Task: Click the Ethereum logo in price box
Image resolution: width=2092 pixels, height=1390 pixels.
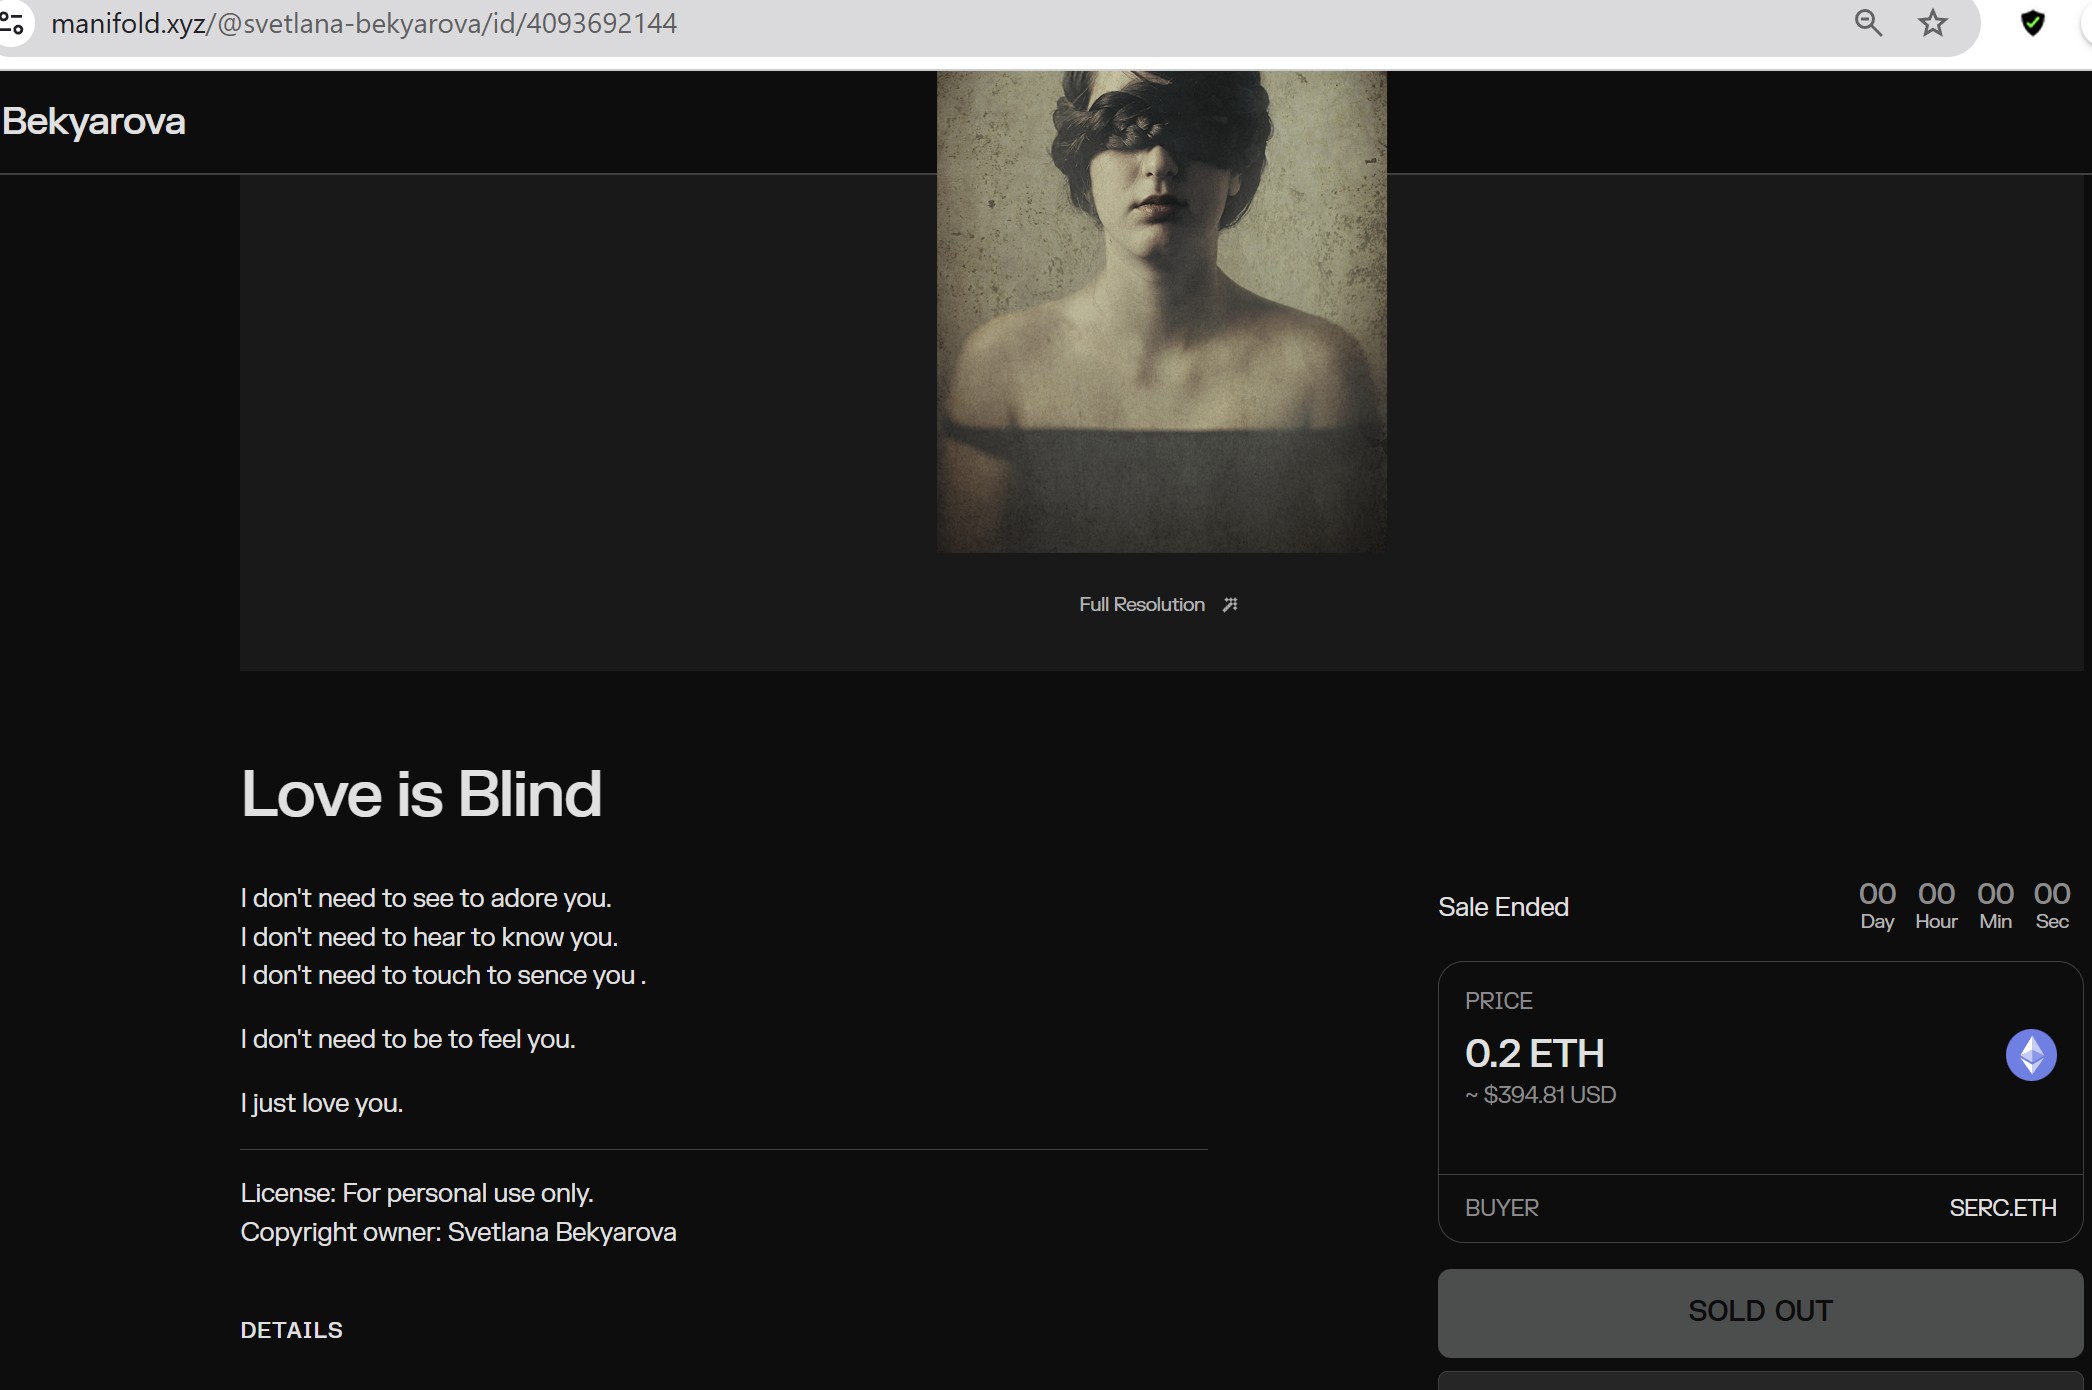Action: (x=2031, y=1055)
